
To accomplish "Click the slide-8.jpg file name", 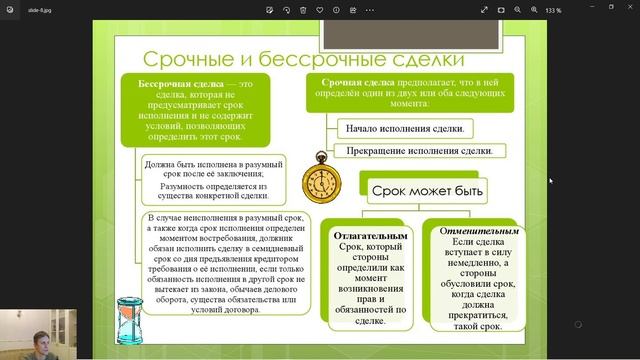I will pos(40,10).
